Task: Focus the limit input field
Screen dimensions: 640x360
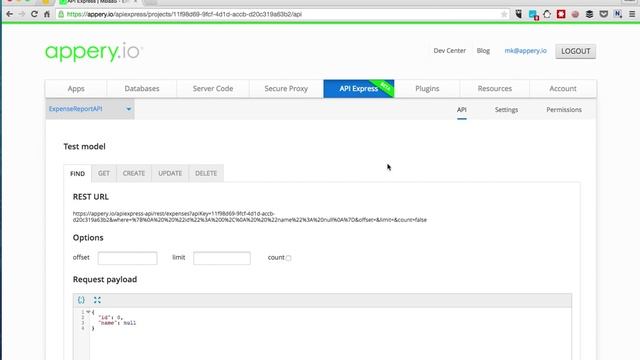Action: (x=222, y=258)
